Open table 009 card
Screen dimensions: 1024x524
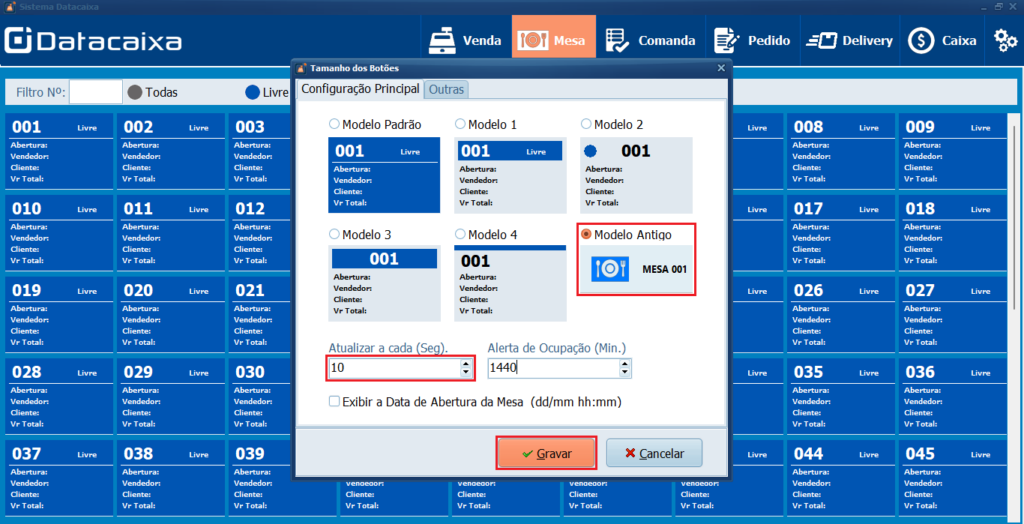pyautogui.click(x=953, y=152)
